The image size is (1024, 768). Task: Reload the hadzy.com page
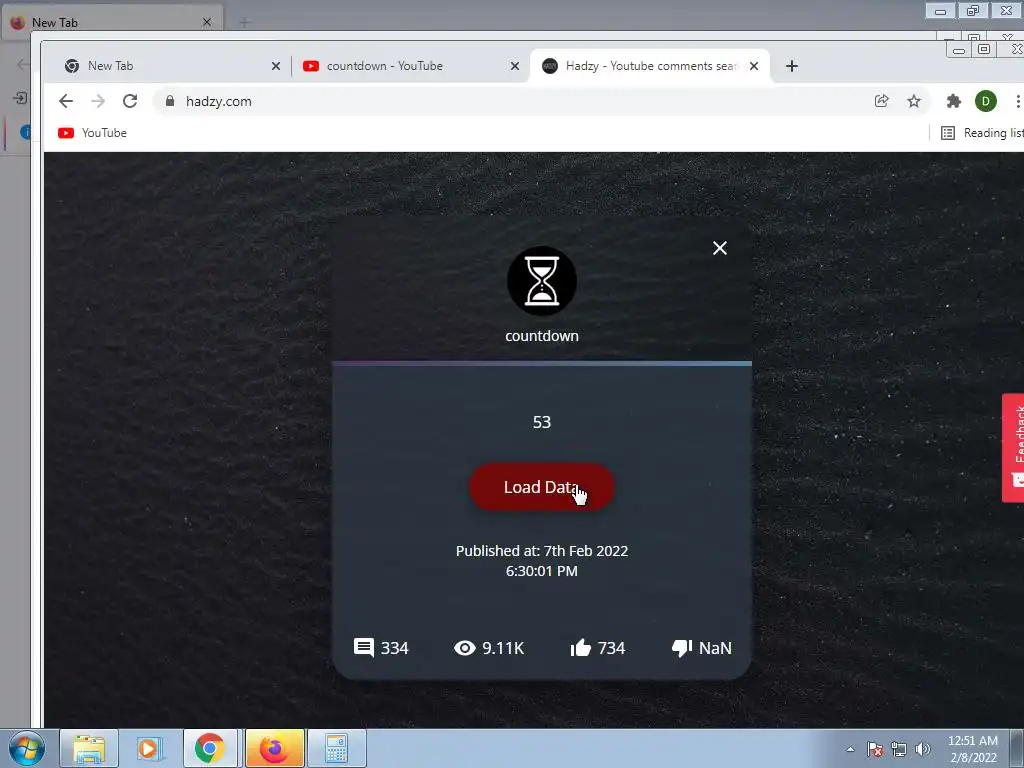click(x=130, y=101)
